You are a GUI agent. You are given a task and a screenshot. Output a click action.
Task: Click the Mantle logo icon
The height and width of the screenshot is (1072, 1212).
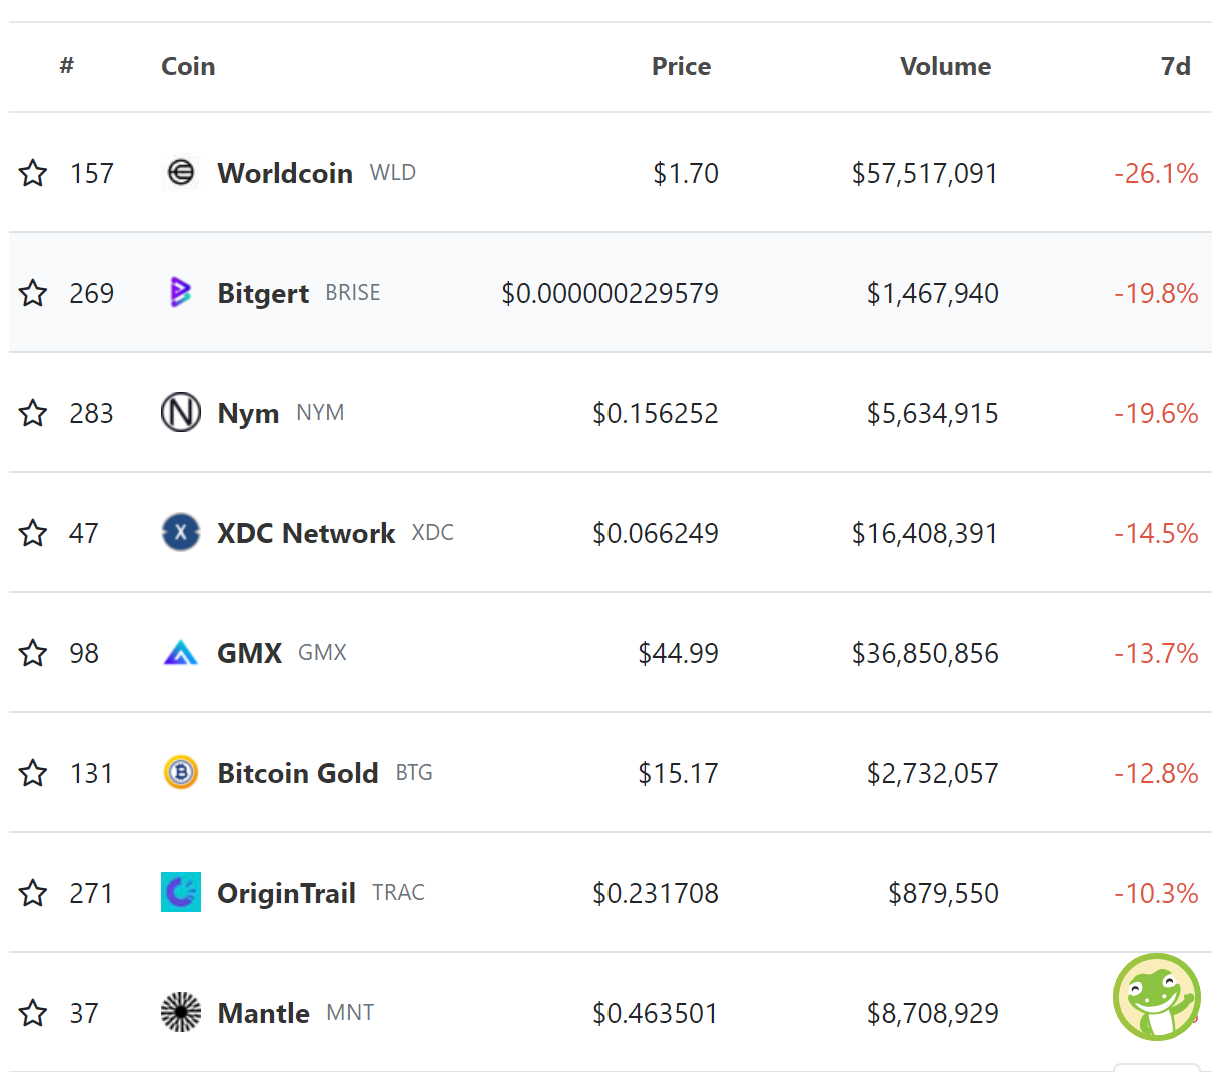tap(181, 1013)
